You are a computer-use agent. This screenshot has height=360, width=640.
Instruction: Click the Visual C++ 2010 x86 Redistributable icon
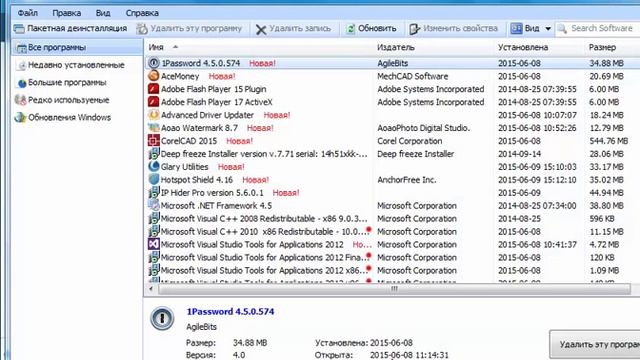[x=153, y=231]
